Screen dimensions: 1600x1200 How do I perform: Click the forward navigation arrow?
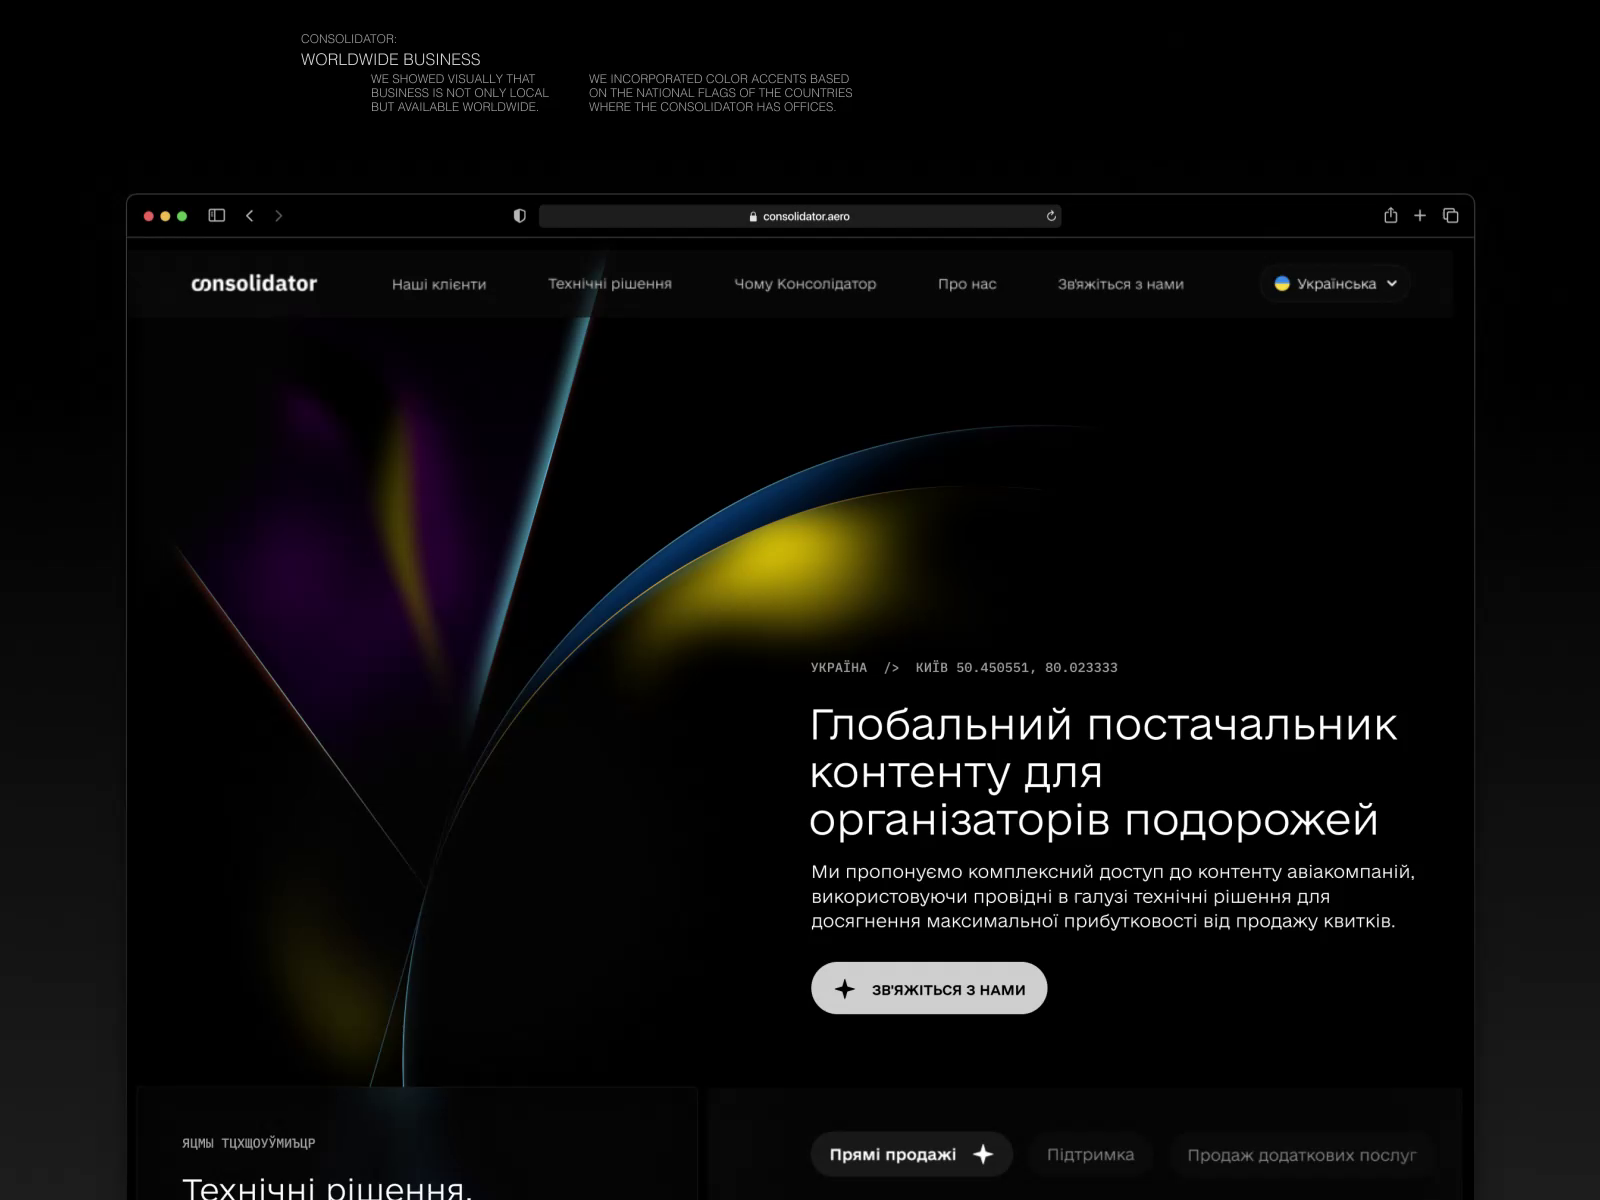[x=278, y=215]
